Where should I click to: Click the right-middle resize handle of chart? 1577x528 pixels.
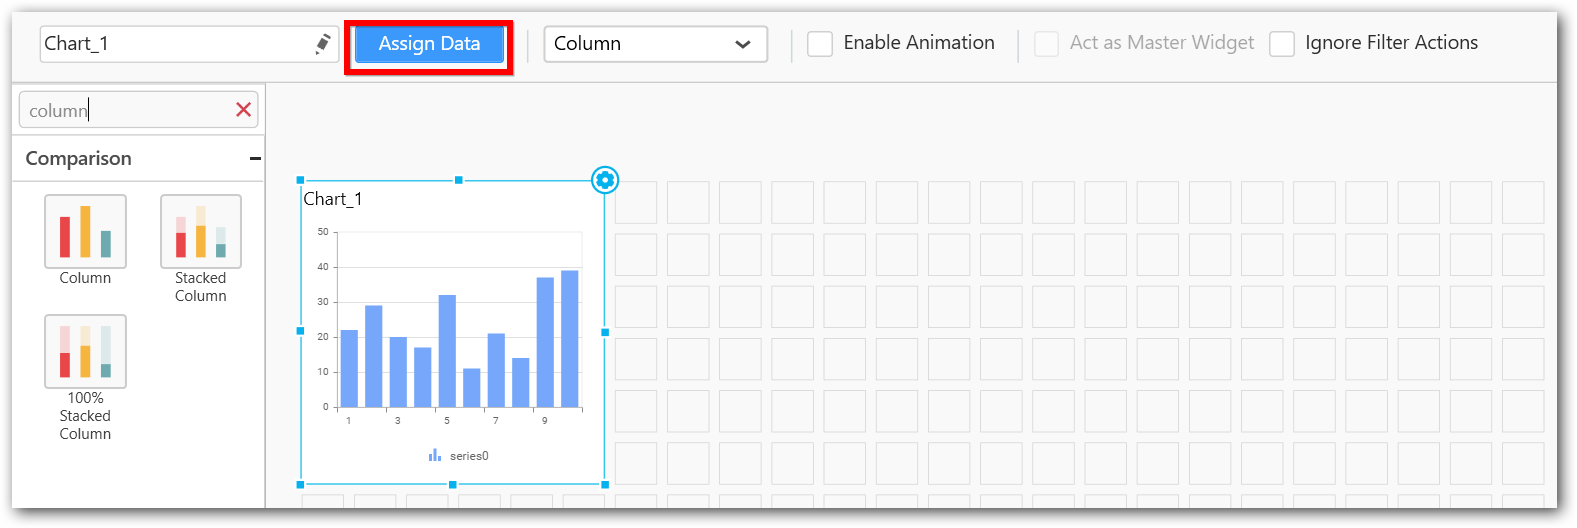click(605, 332)
